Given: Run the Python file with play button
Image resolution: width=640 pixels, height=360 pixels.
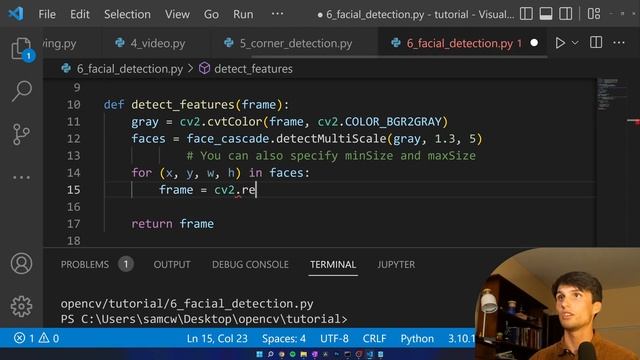Looking at the screenshot, I should pyautogui.click(x=560, y=43).
